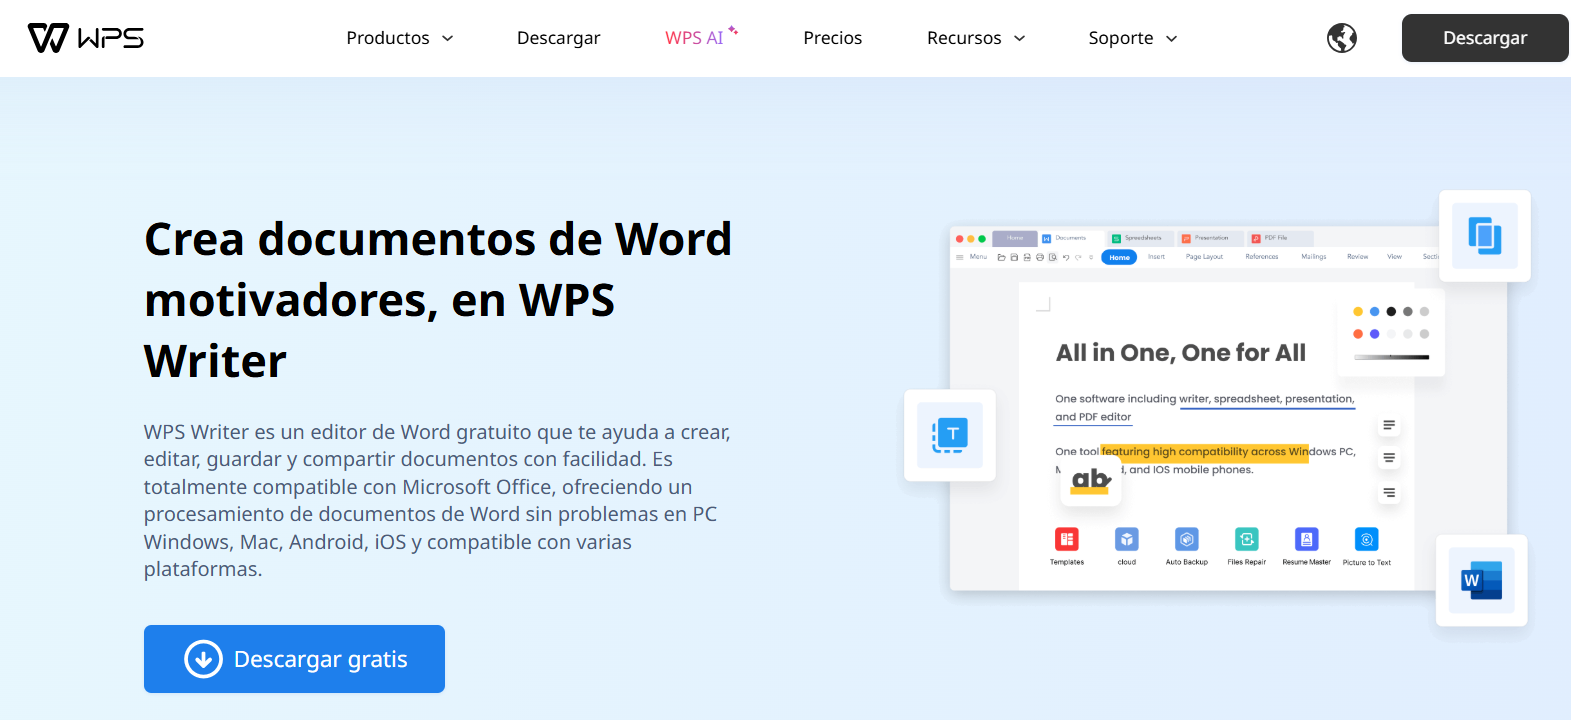Click the align center icon beside the document
1571x720 pixels.
[x=1389, y=458]
